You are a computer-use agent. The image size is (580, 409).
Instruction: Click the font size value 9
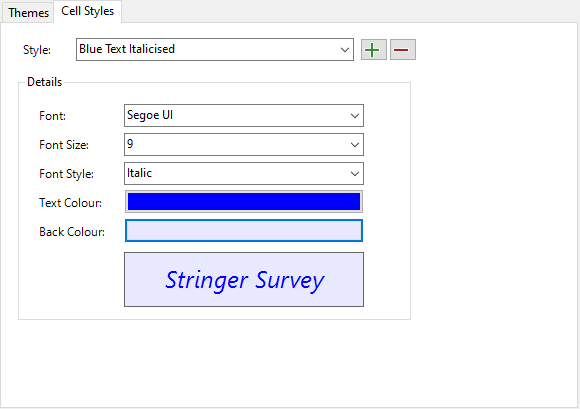point(130,144)
